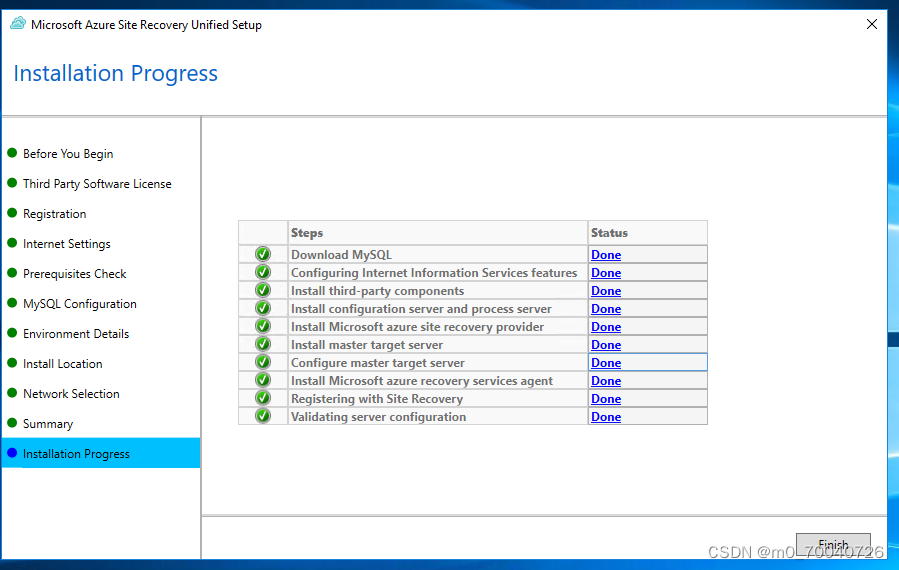This screenshot has height=570, width=899.
Task: Open Done link for Validating server configuration
Action: tap(606, 417)
